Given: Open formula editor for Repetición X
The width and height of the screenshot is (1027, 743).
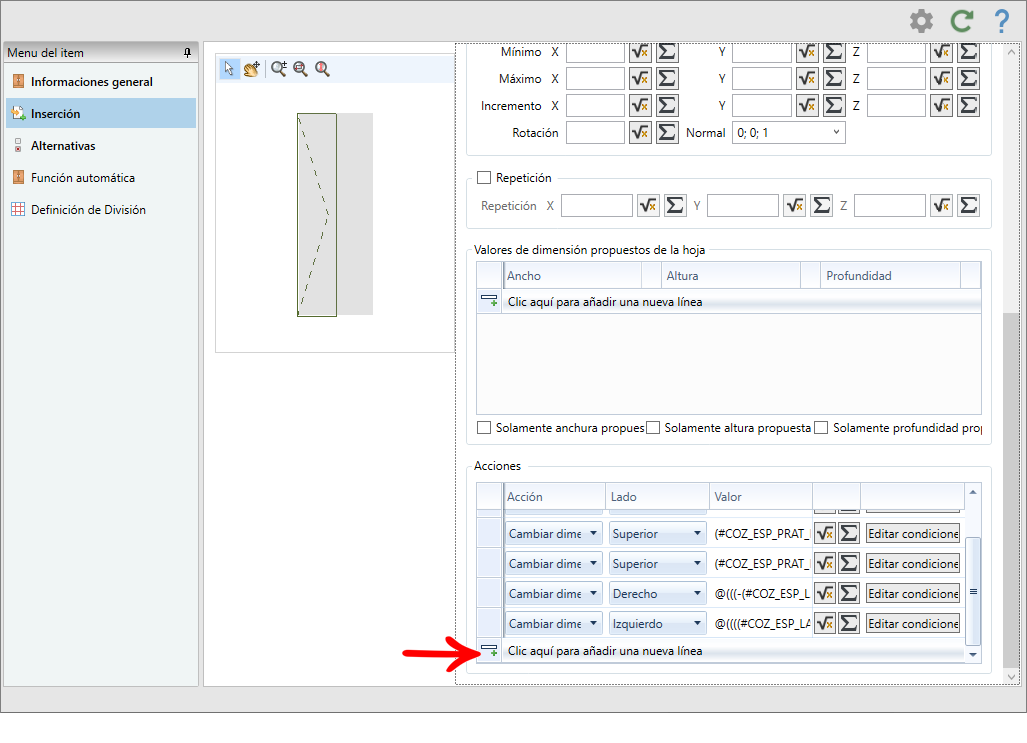Looking at the screenshot, I should click(x=648, y=206).
